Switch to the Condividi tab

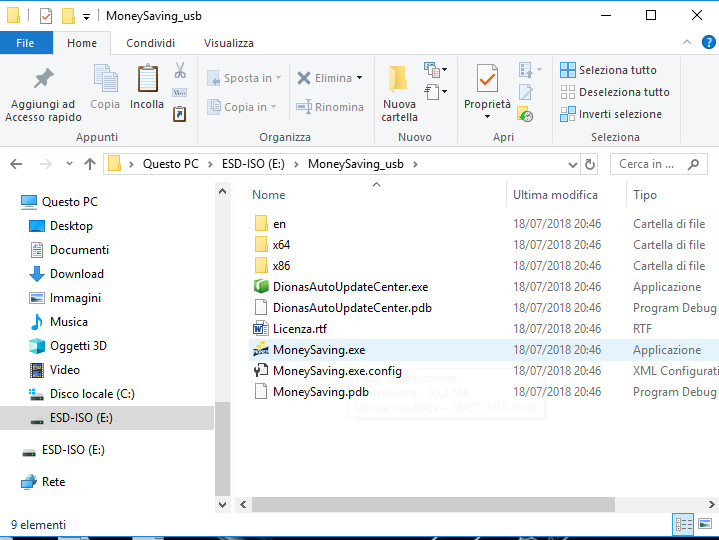point(150,43)
